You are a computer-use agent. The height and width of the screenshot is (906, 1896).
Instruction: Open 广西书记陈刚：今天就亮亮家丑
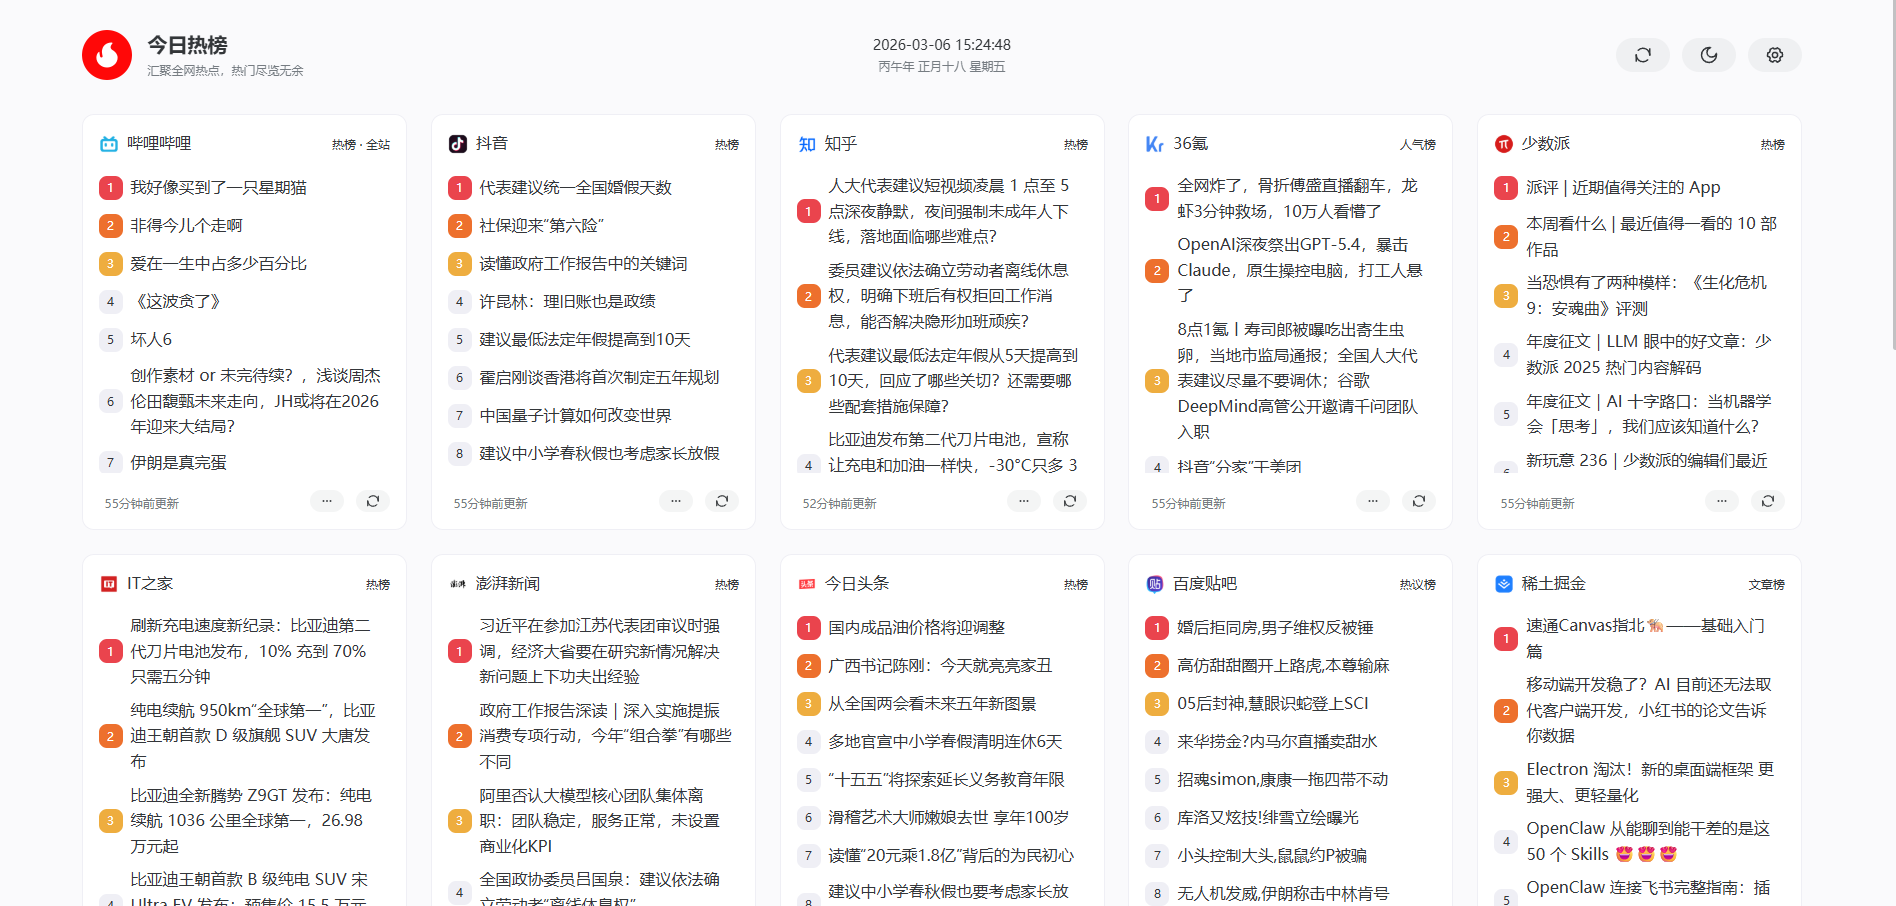click(940, 666)
